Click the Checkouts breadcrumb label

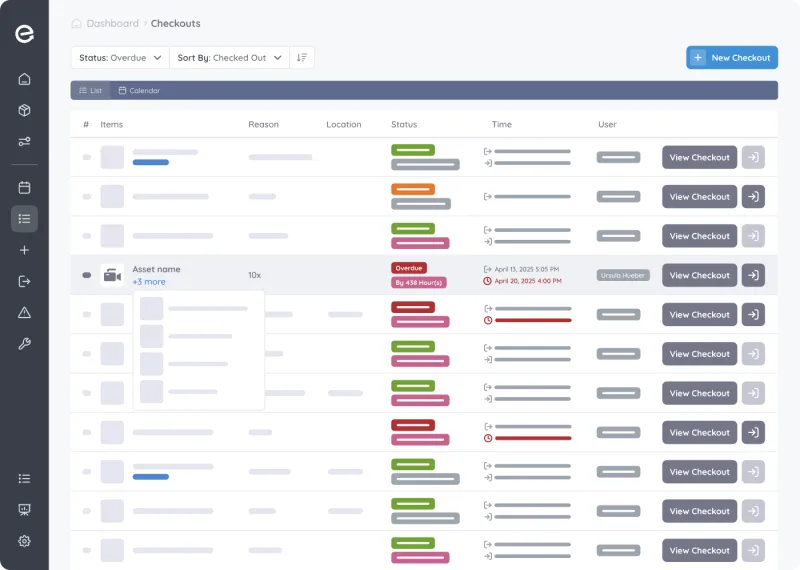pos(176,23)
